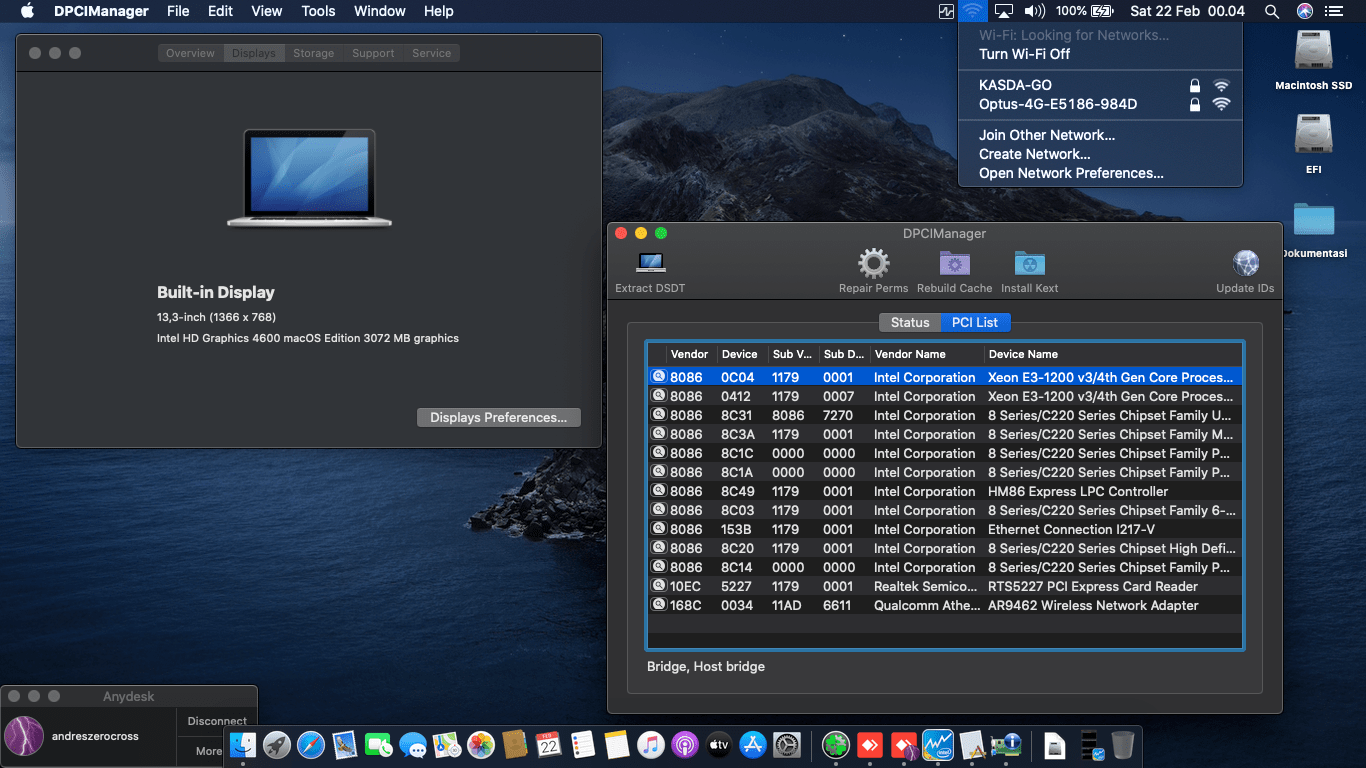
Task: Open Calendar icon in the Dock
Action: pos(549,745)
